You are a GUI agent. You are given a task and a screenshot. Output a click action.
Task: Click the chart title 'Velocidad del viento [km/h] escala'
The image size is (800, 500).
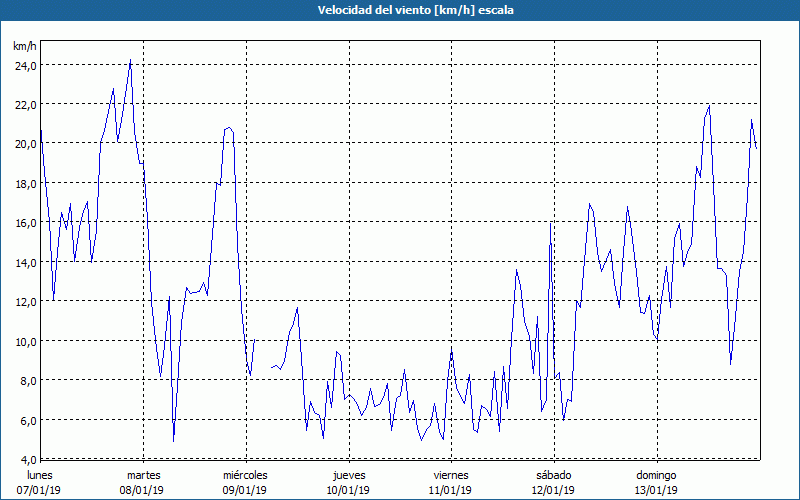(x=415, y=10)
